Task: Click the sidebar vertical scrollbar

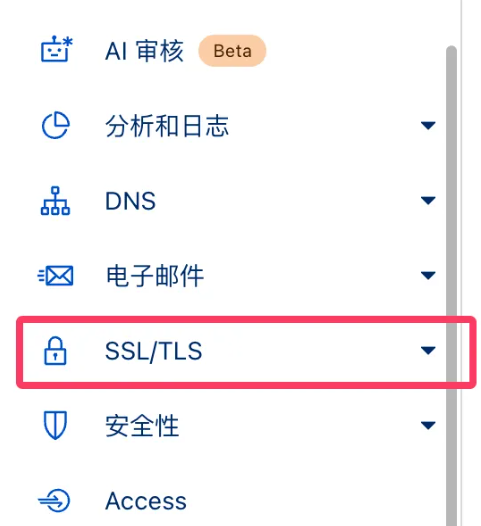Action: click(x=451, y=285)
